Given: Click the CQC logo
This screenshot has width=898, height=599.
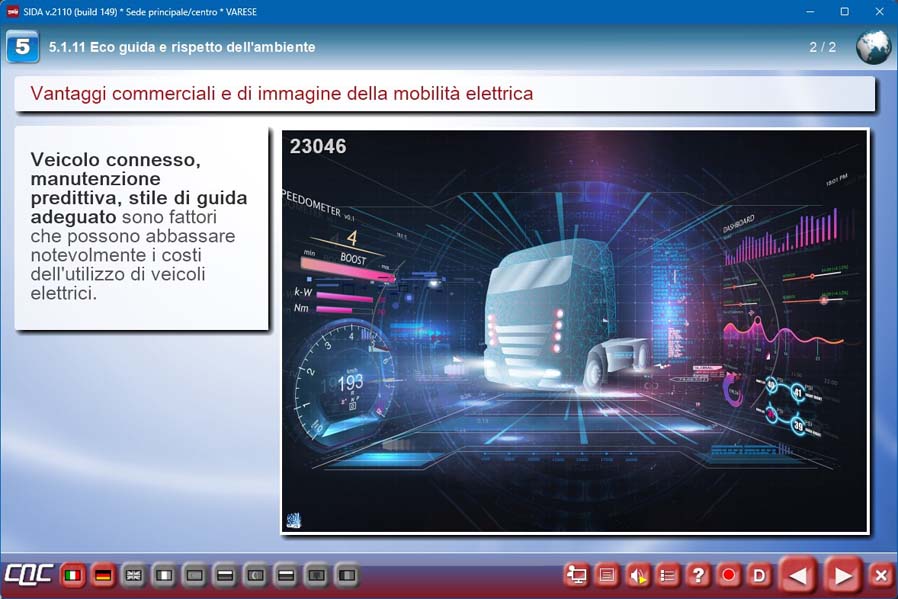Looking at the screenshot, I should [28, 576].
